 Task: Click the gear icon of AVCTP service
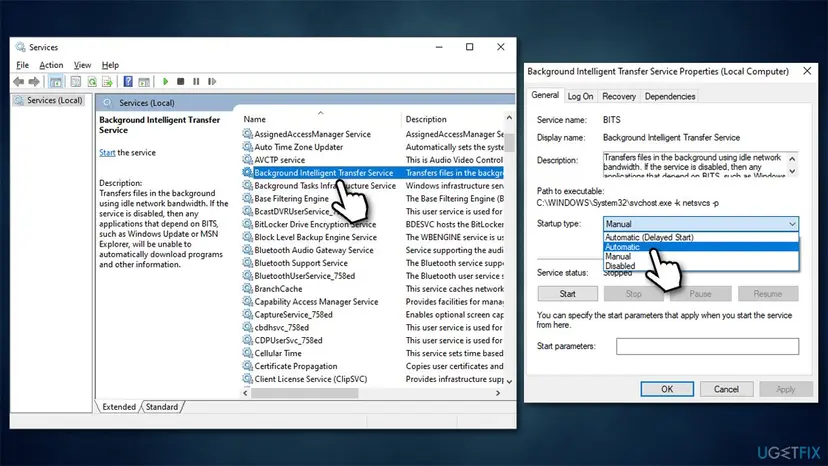coord(247,160)
